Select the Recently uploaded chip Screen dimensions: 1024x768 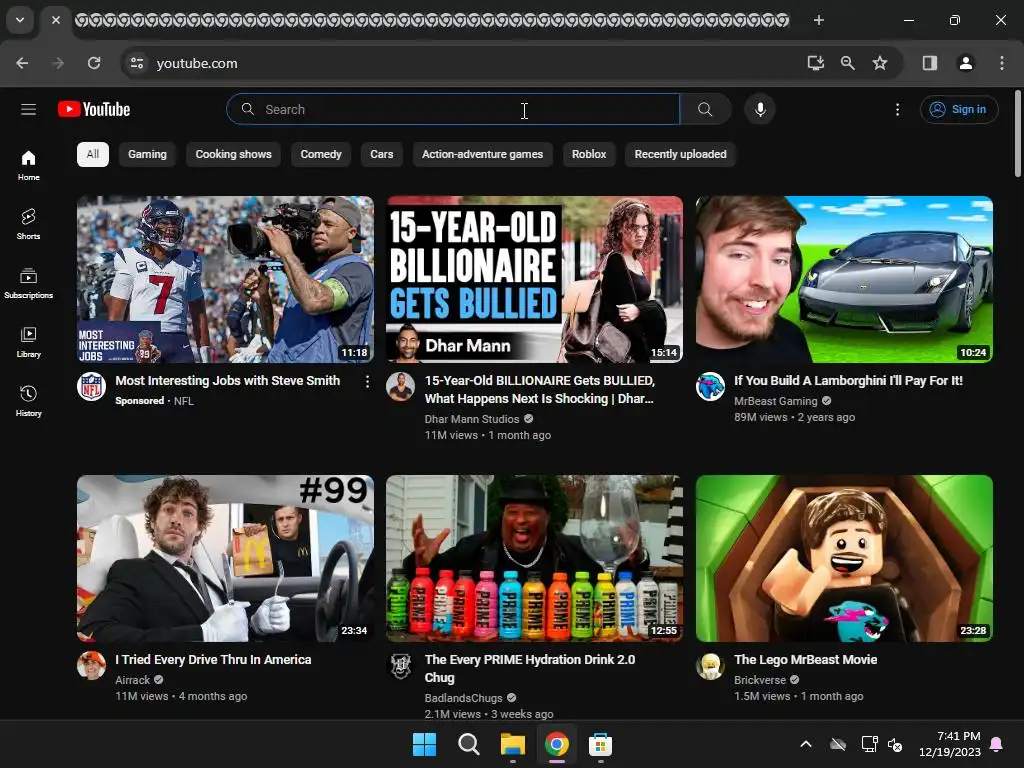coord(680,154)
